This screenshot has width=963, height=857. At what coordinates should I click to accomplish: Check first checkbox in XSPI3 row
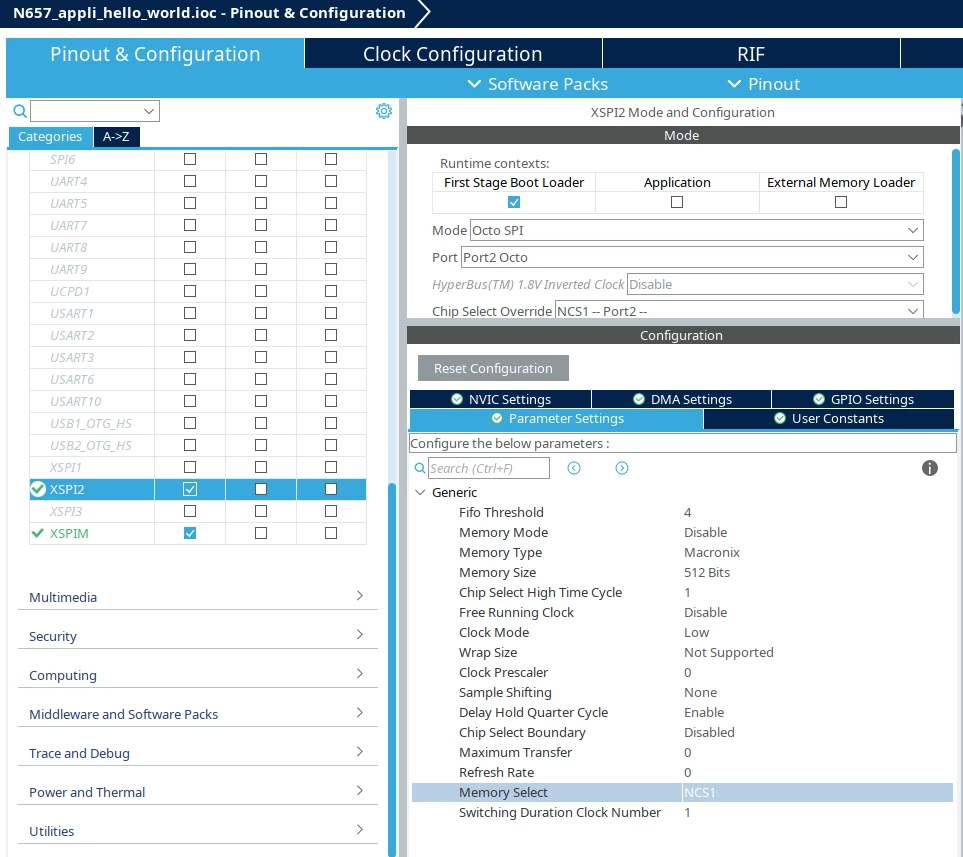tap(190, 511)
